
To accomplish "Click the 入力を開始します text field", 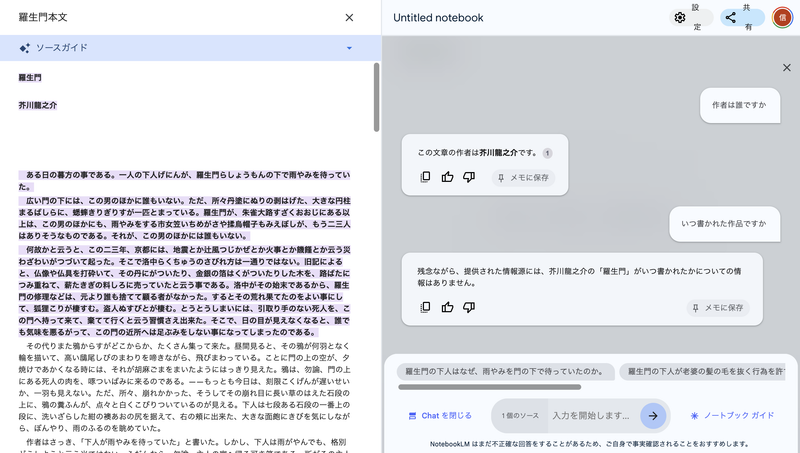I will click(590, 415).
